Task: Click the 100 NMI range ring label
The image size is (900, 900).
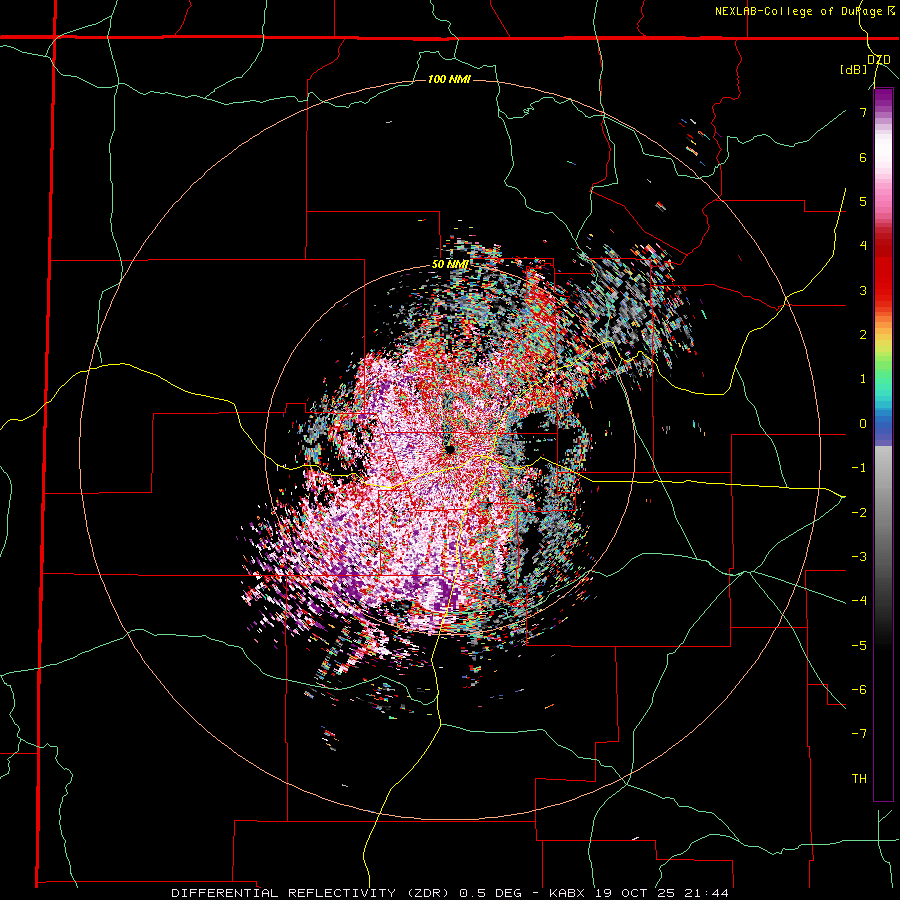Action: click(449, 79)
